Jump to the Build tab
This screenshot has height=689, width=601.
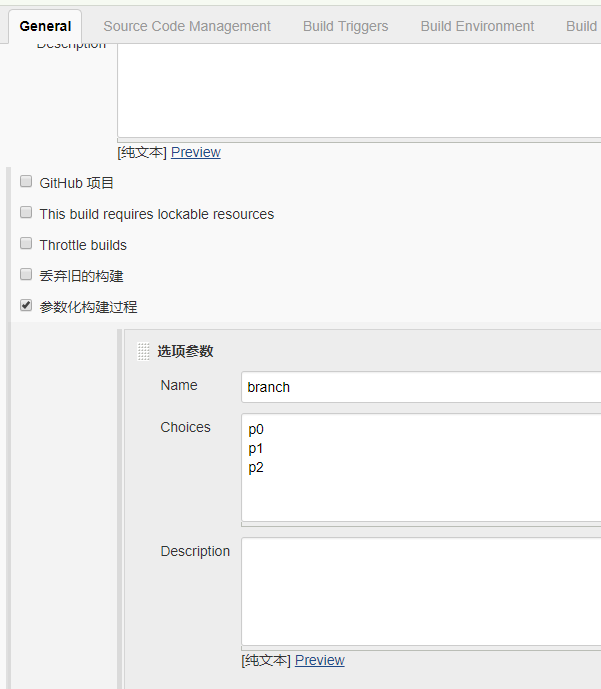click(581, 26)
